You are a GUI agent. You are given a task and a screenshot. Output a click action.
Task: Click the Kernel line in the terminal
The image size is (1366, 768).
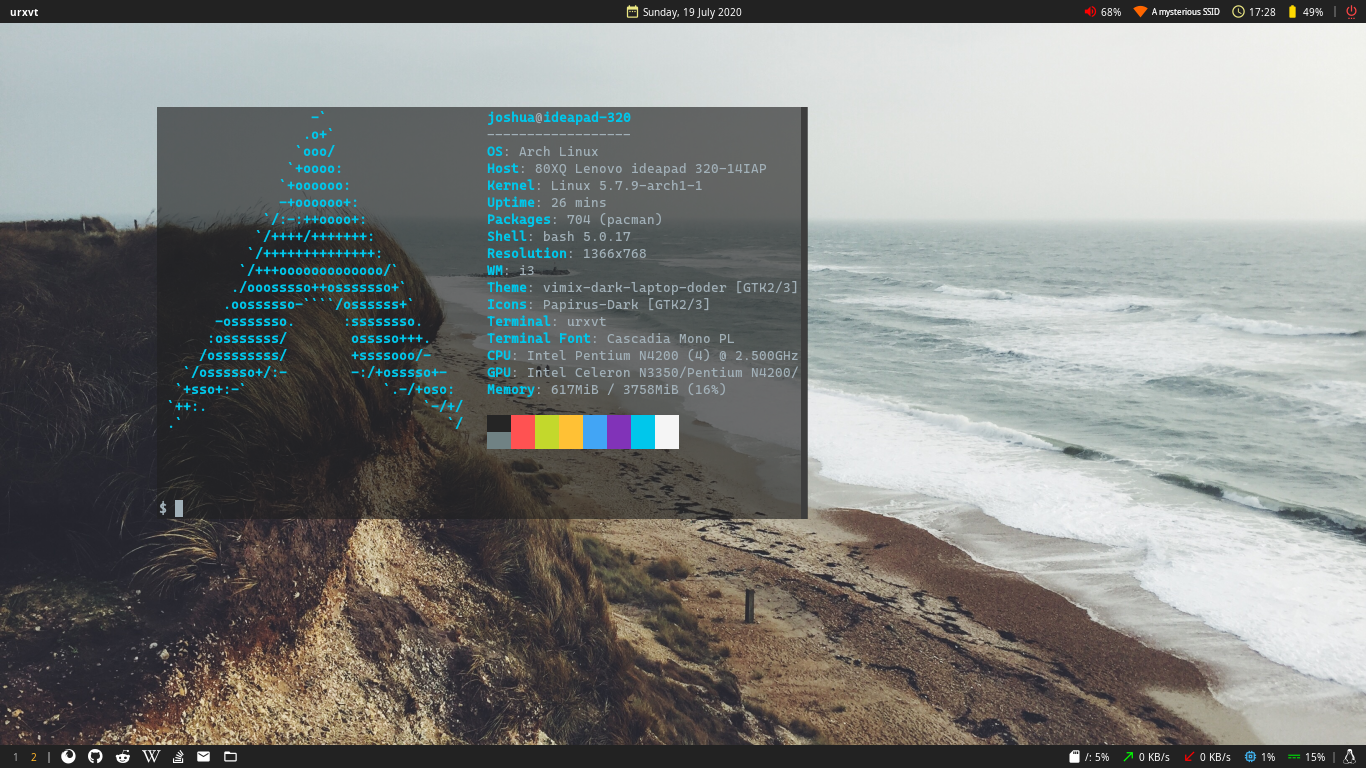595,186
